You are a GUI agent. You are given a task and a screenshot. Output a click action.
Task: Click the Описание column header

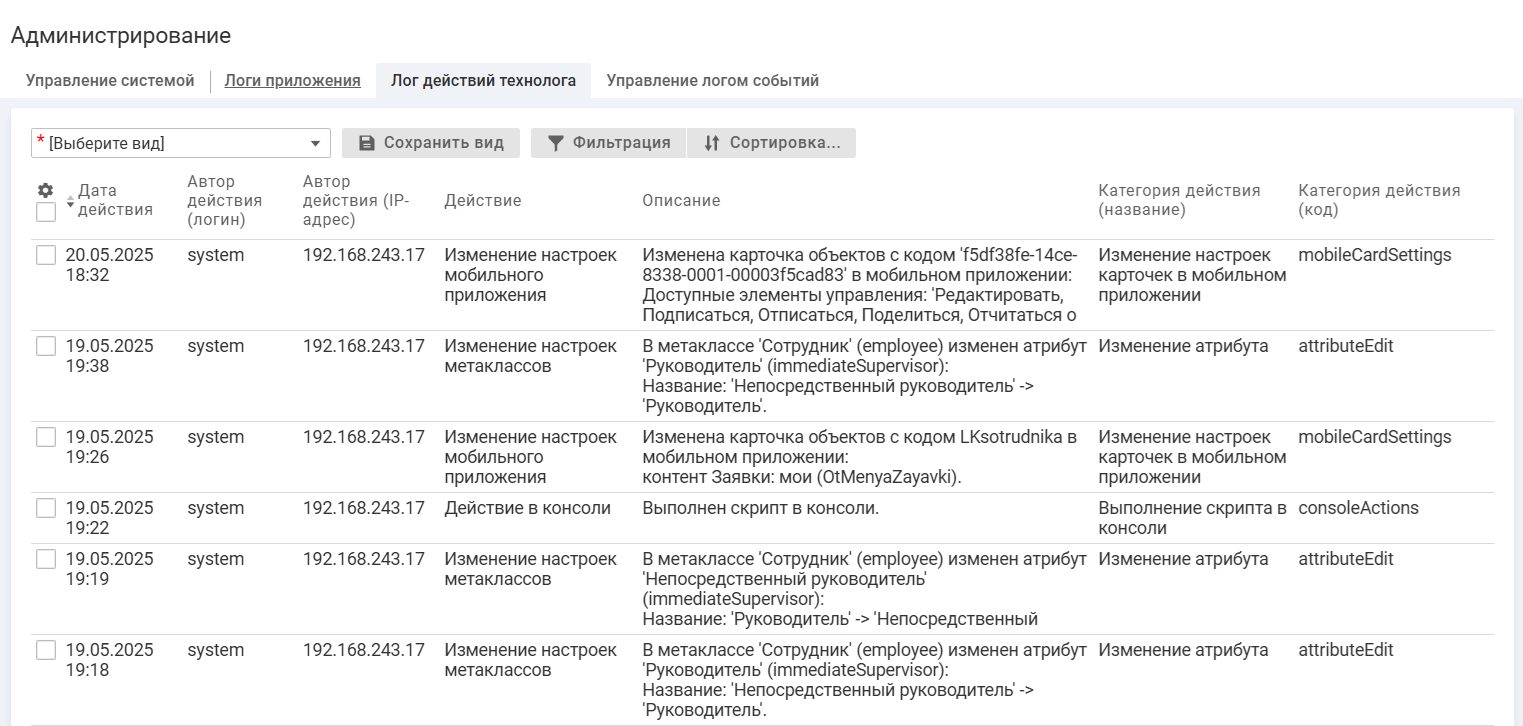pyautogui.click(x=681, y=201)
